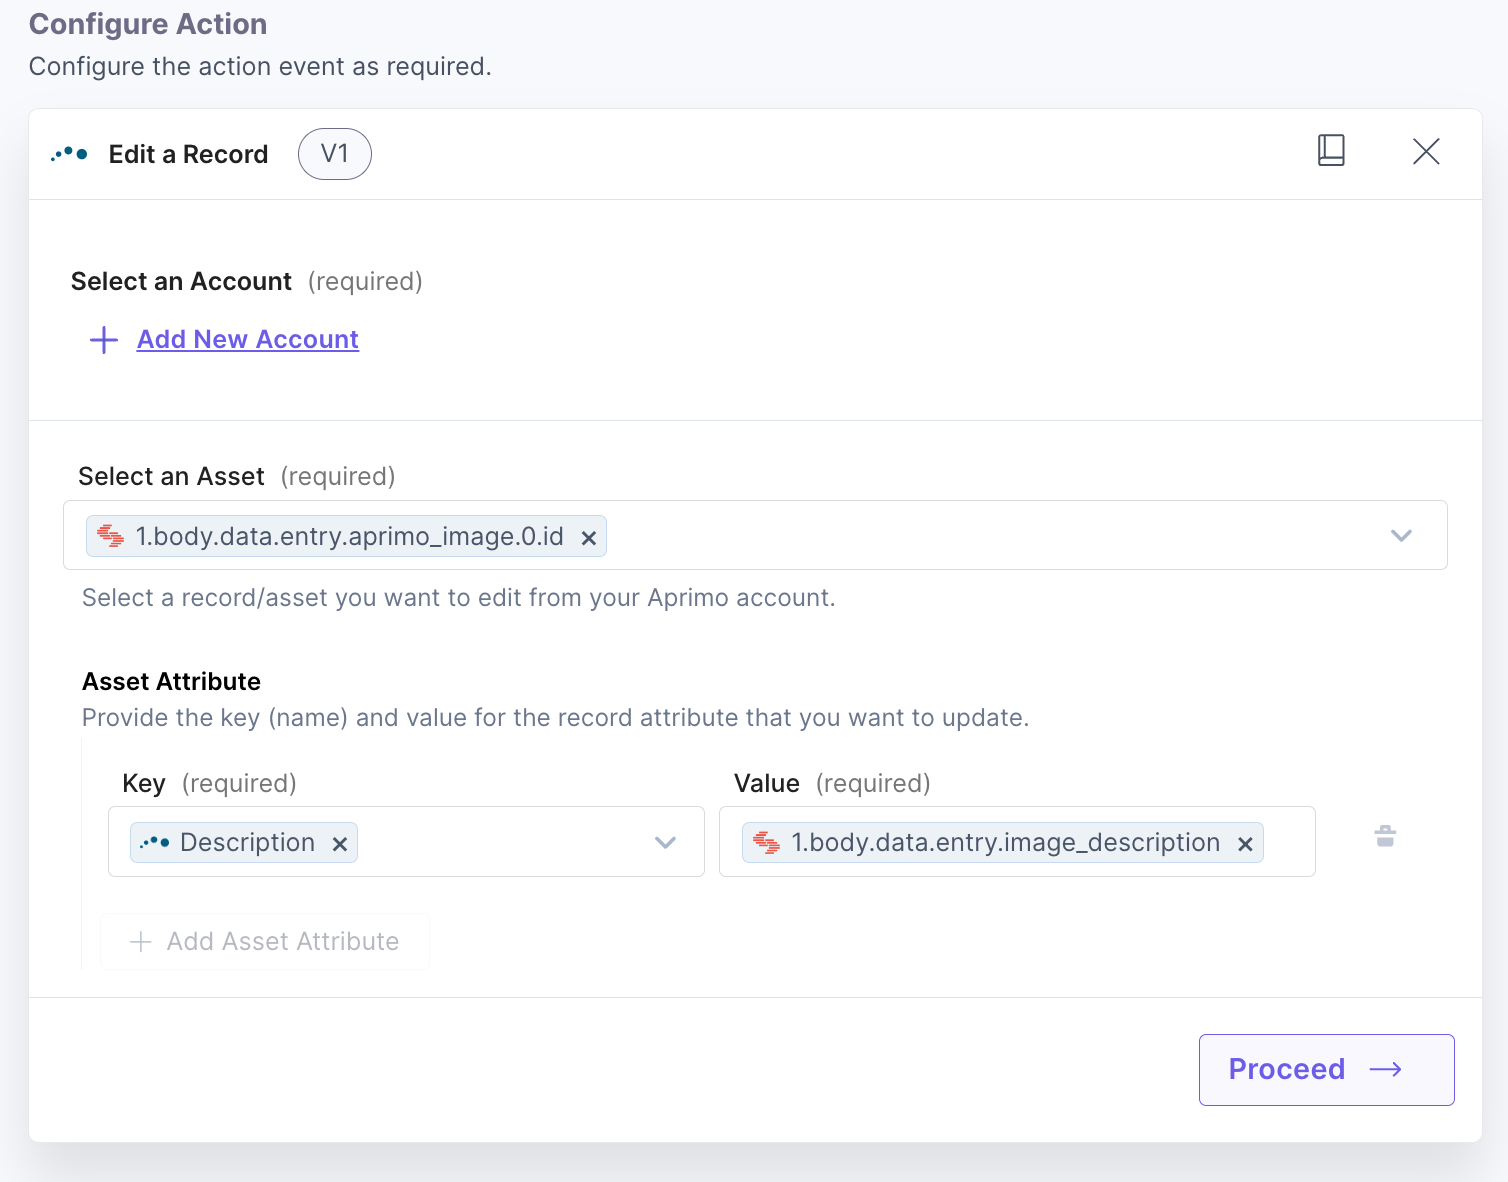The image size is (1508, 1182).
Task: Click the Asset Attribute label
Action: (171, 682)
